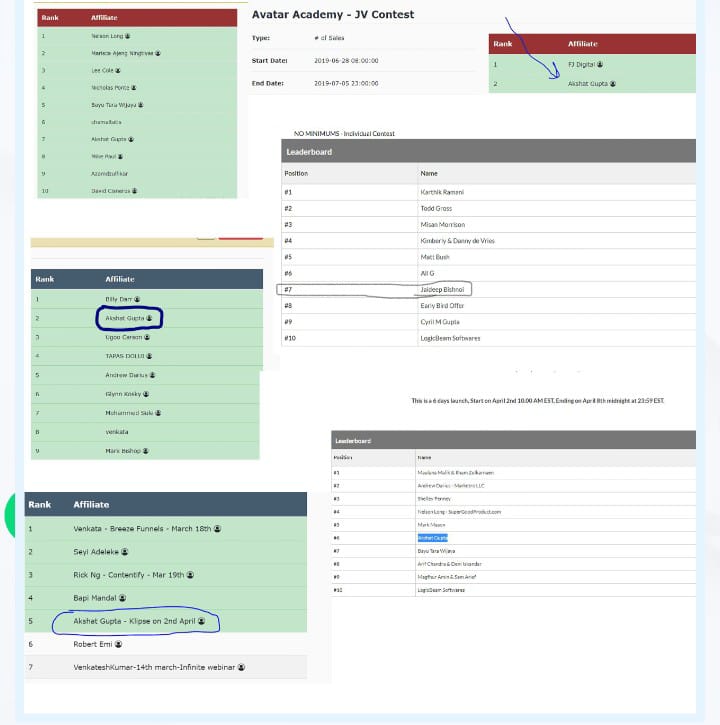Click the '# of Sales' type value
720x725 pixels.
click(329, 38)
